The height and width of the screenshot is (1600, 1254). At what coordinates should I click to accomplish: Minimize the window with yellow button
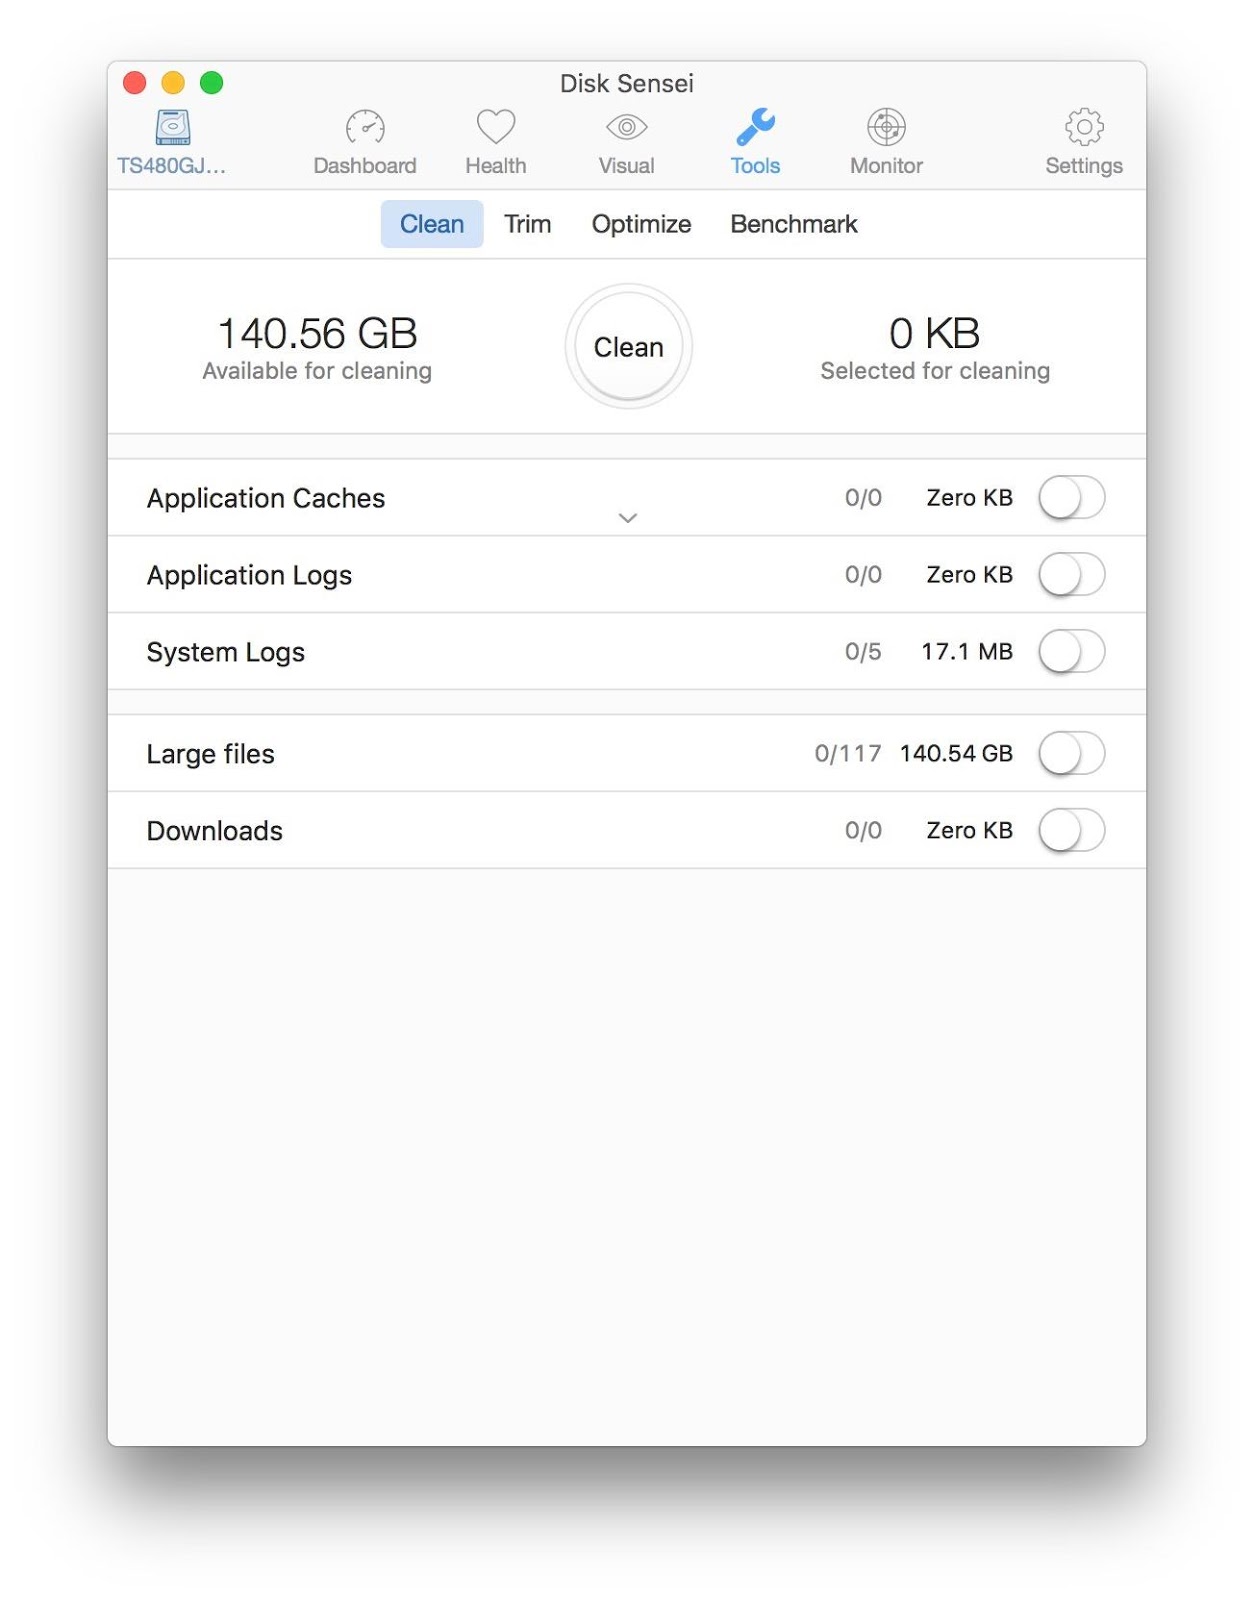173,83
